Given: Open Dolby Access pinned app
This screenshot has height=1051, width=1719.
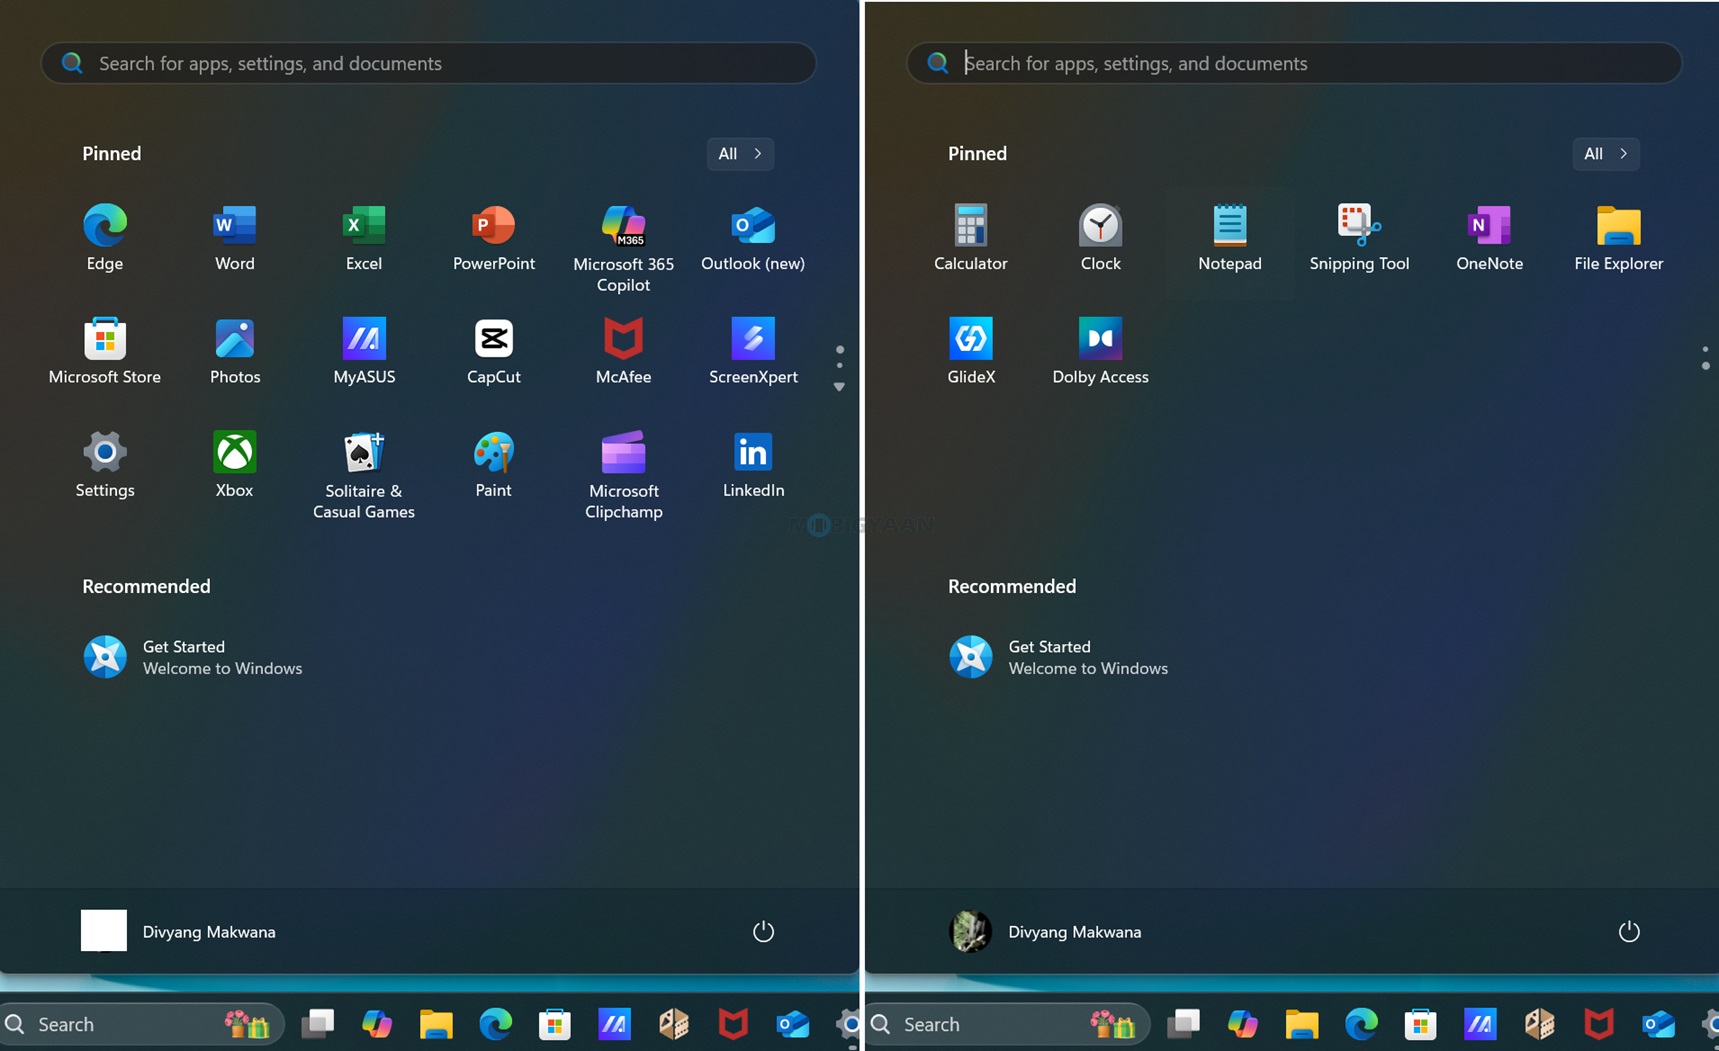Looking at the screenshot, I should click(1100, 351).
